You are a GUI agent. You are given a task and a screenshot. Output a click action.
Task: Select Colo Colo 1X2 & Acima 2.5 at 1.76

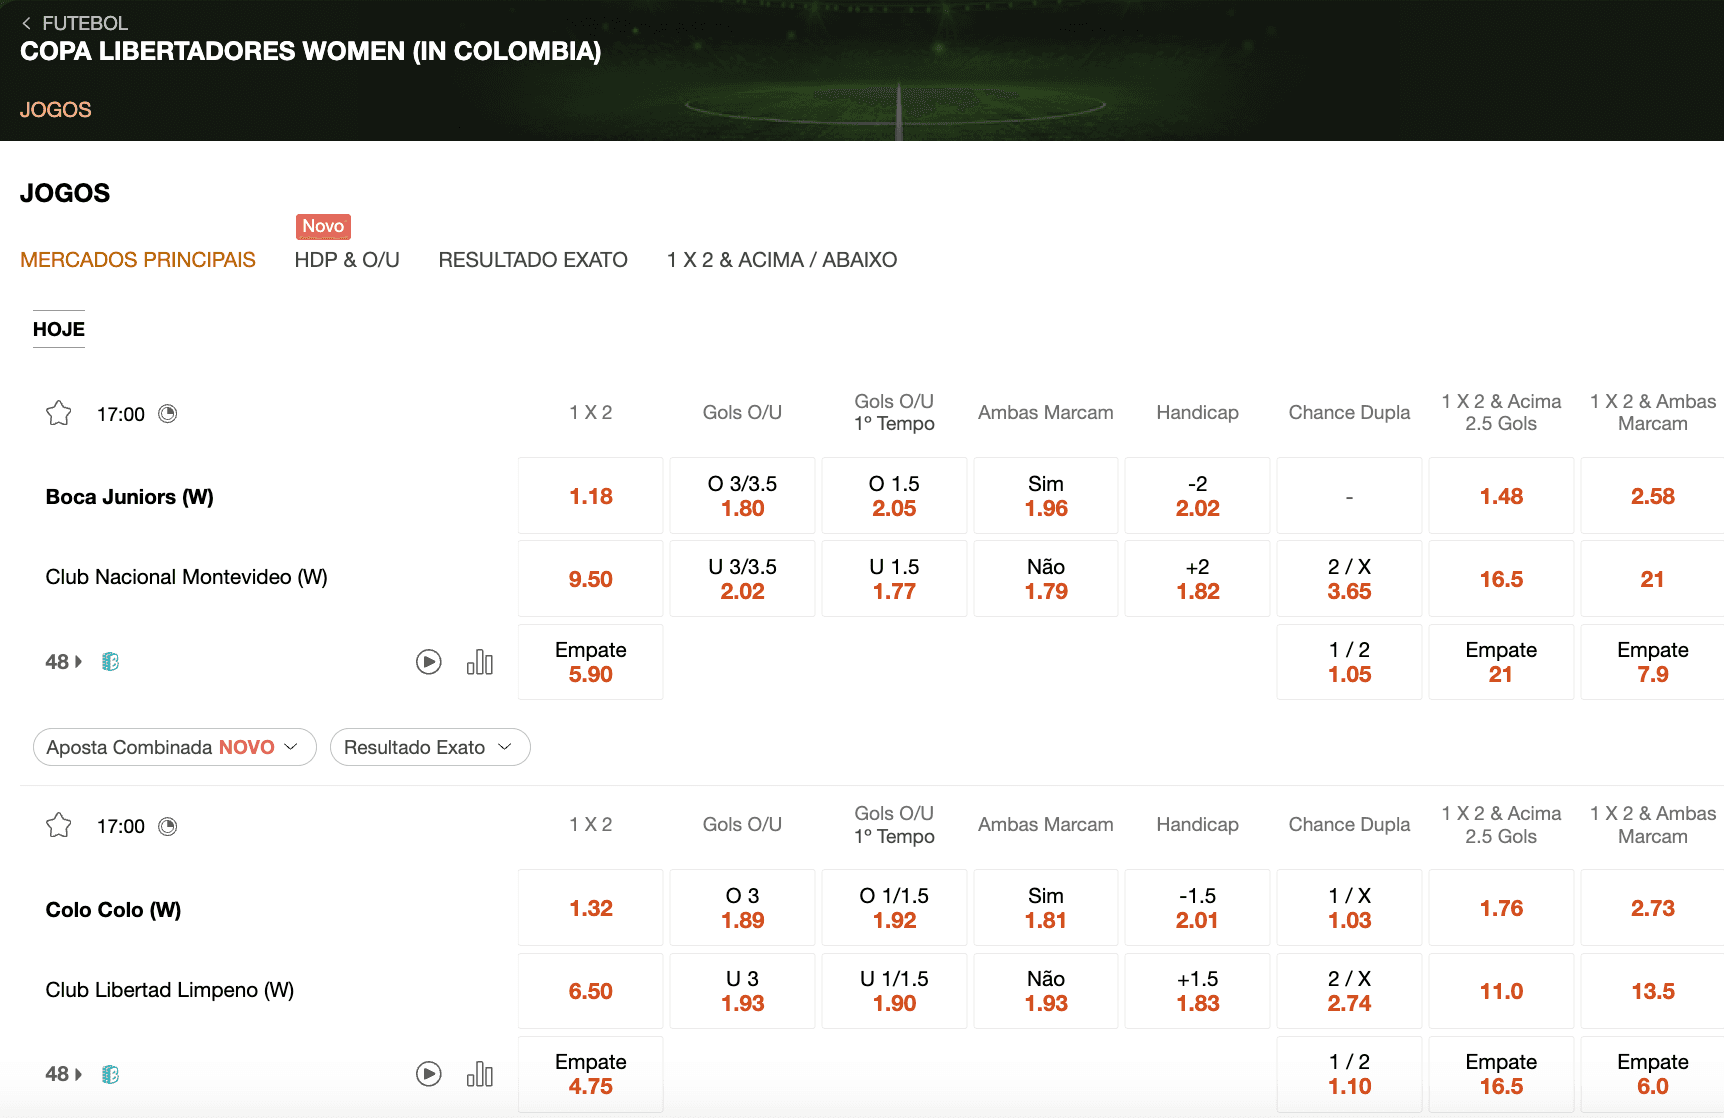pos(1502,908)
